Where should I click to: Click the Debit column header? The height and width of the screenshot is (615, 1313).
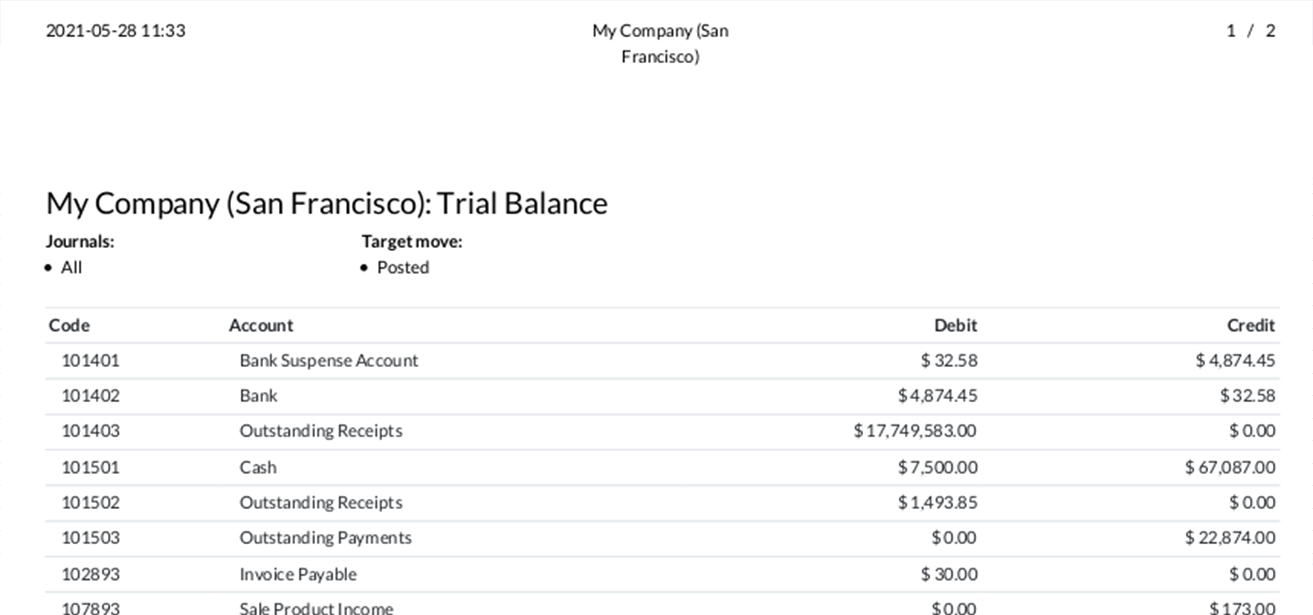955,325
